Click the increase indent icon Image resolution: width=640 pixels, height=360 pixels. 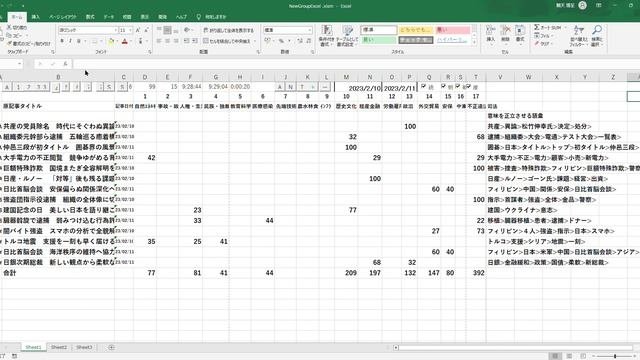click(x=195, y=41)
